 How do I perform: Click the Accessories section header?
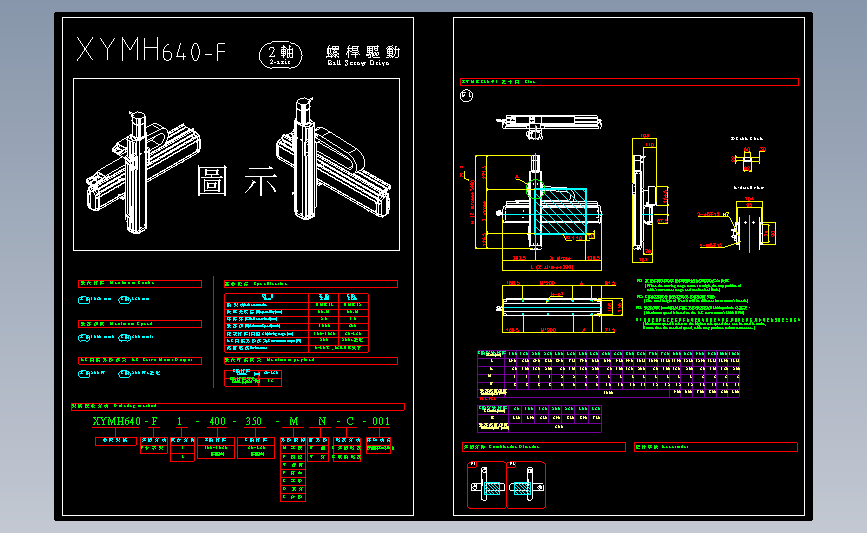[x=716, y=447]
